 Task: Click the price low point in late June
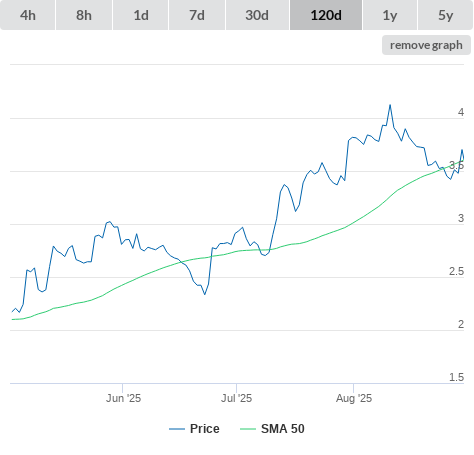coord(205,294)
